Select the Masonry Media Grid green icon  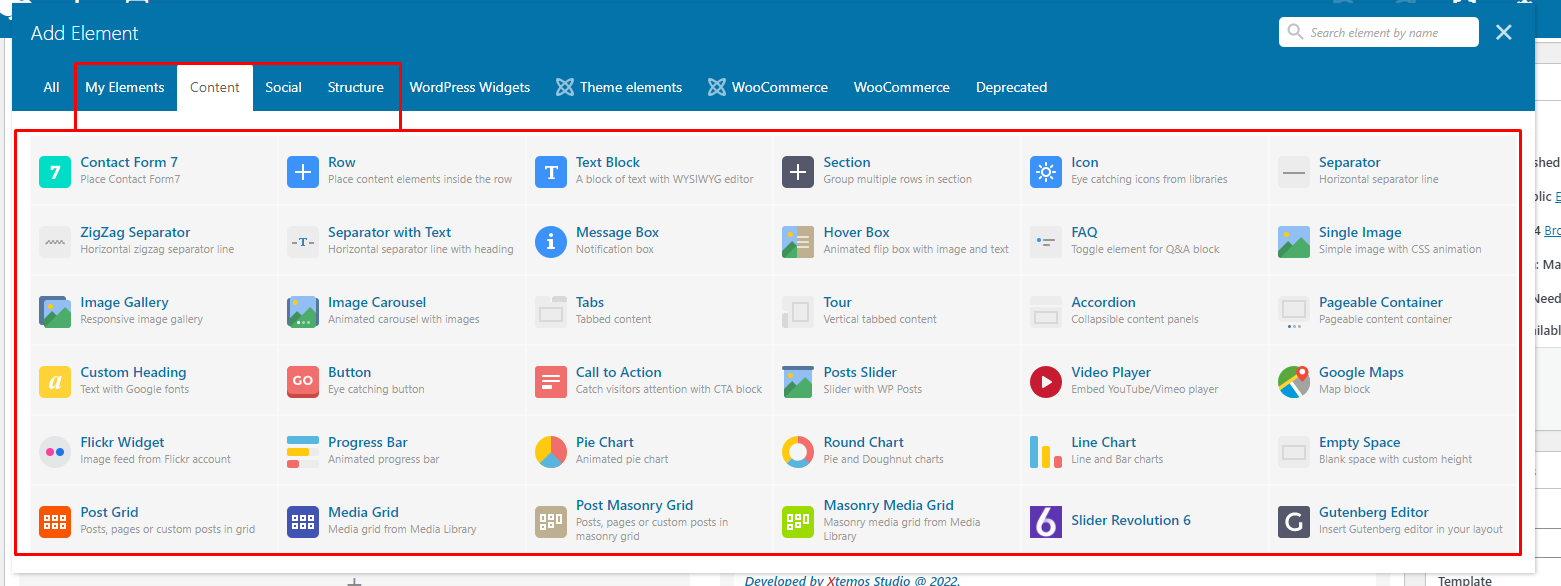(798, 522)
